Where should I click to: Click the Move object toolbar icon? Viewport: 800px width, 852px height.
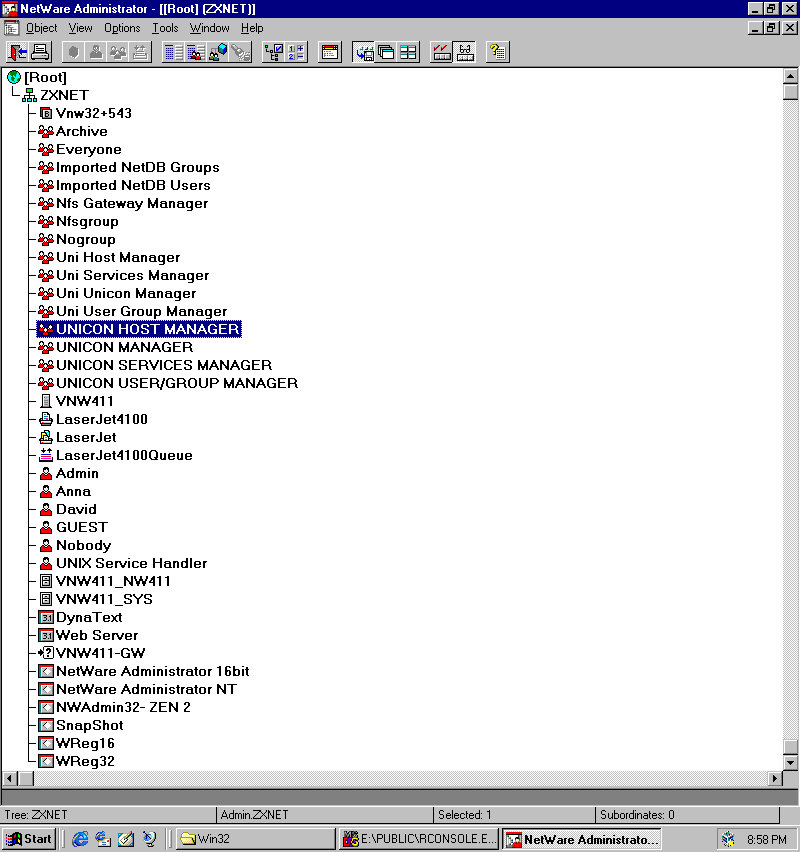coord(140,52)
